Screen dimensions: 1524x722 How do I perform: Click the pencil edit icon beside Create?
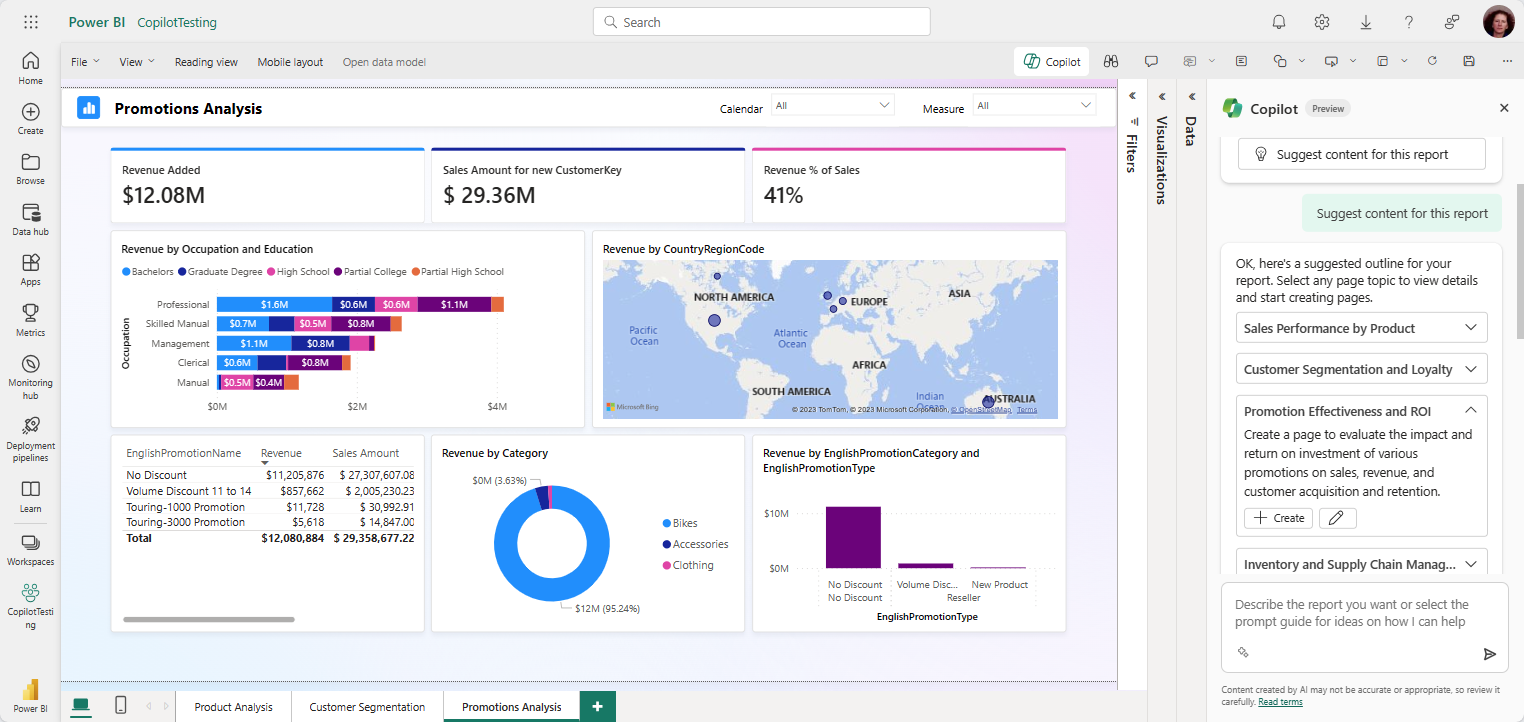pyautogui.click(x=1337, y=518)
